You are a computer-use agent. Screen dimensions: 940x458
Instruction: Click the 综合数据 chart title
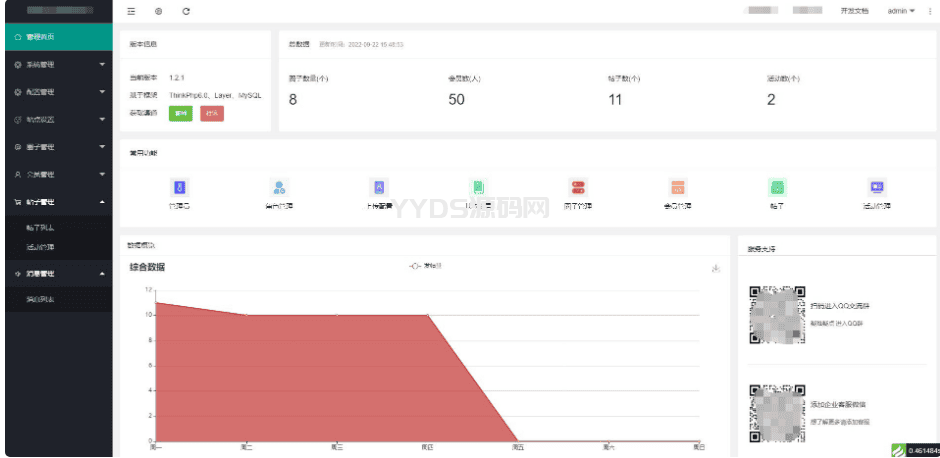147,267
